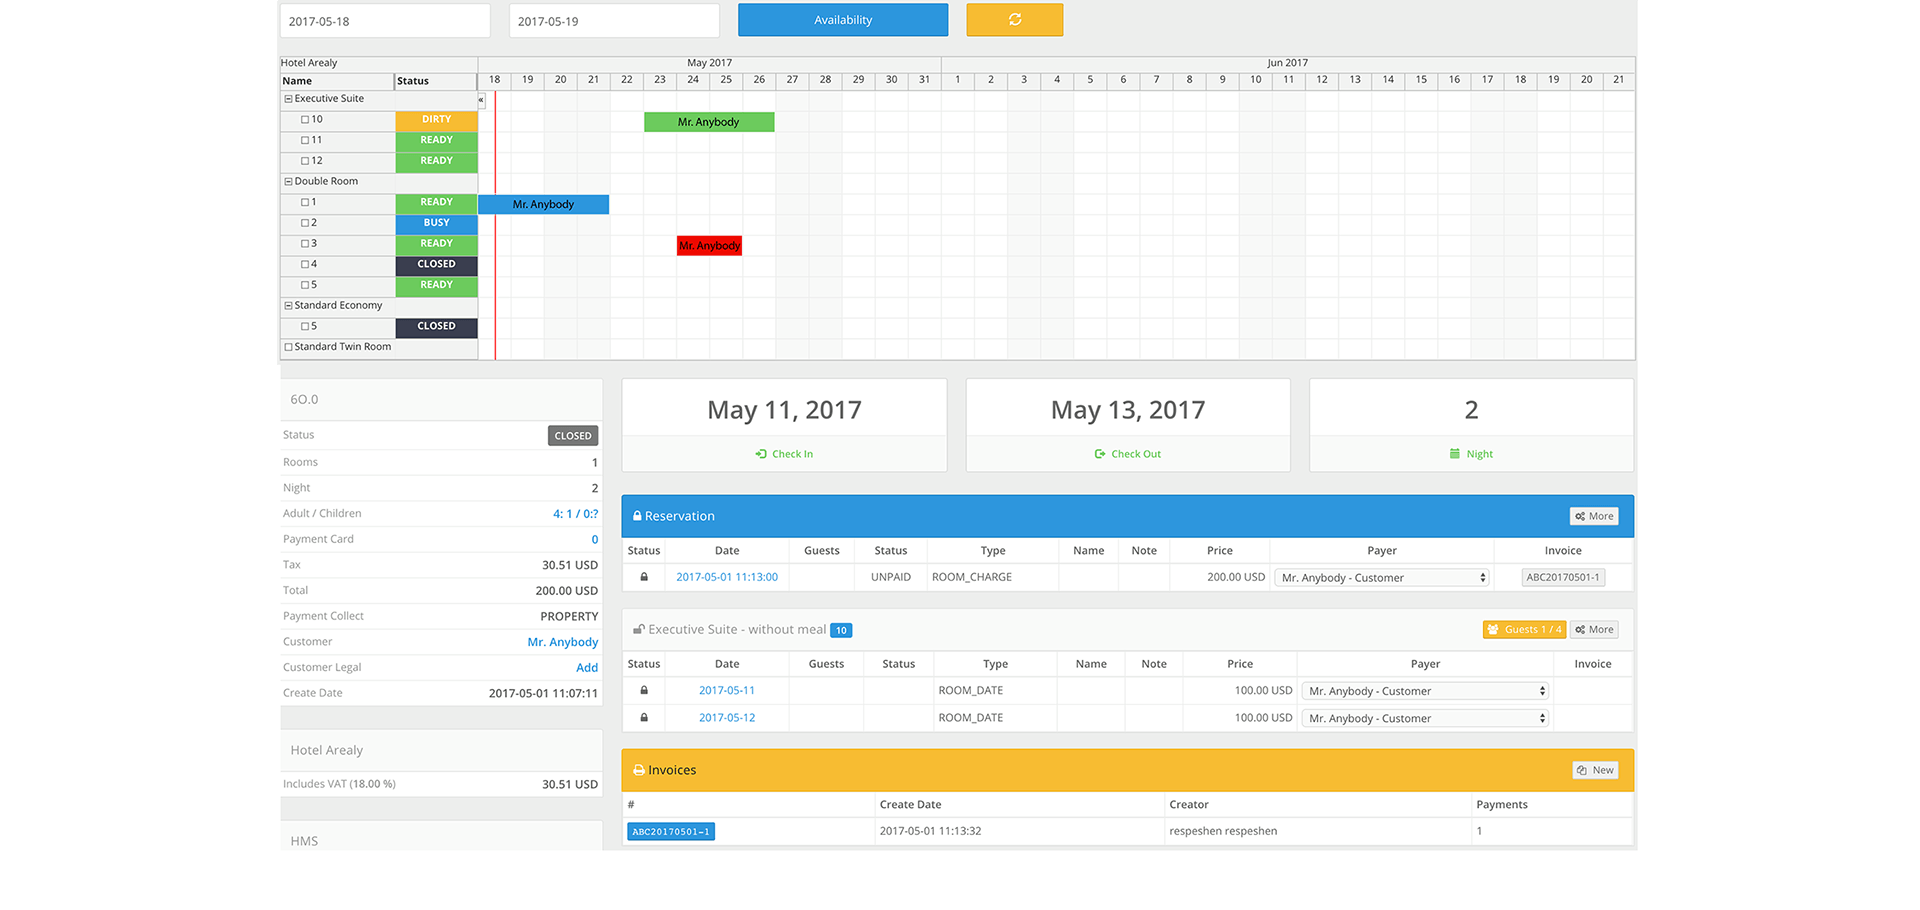1920x910 pixels.
Task: Select the red Mr. Anybody booking bar
Action: [x=709, y=246]
